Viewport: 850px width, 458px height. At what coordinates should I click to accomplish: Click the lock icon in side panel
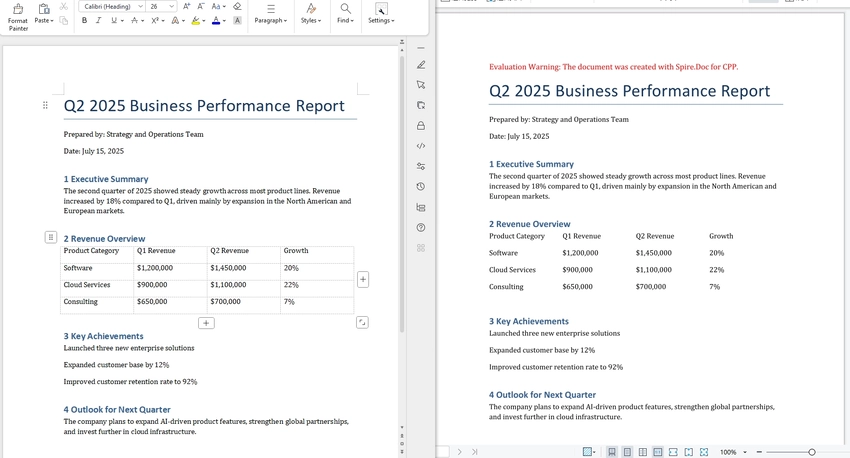click(x=421, y=126)
